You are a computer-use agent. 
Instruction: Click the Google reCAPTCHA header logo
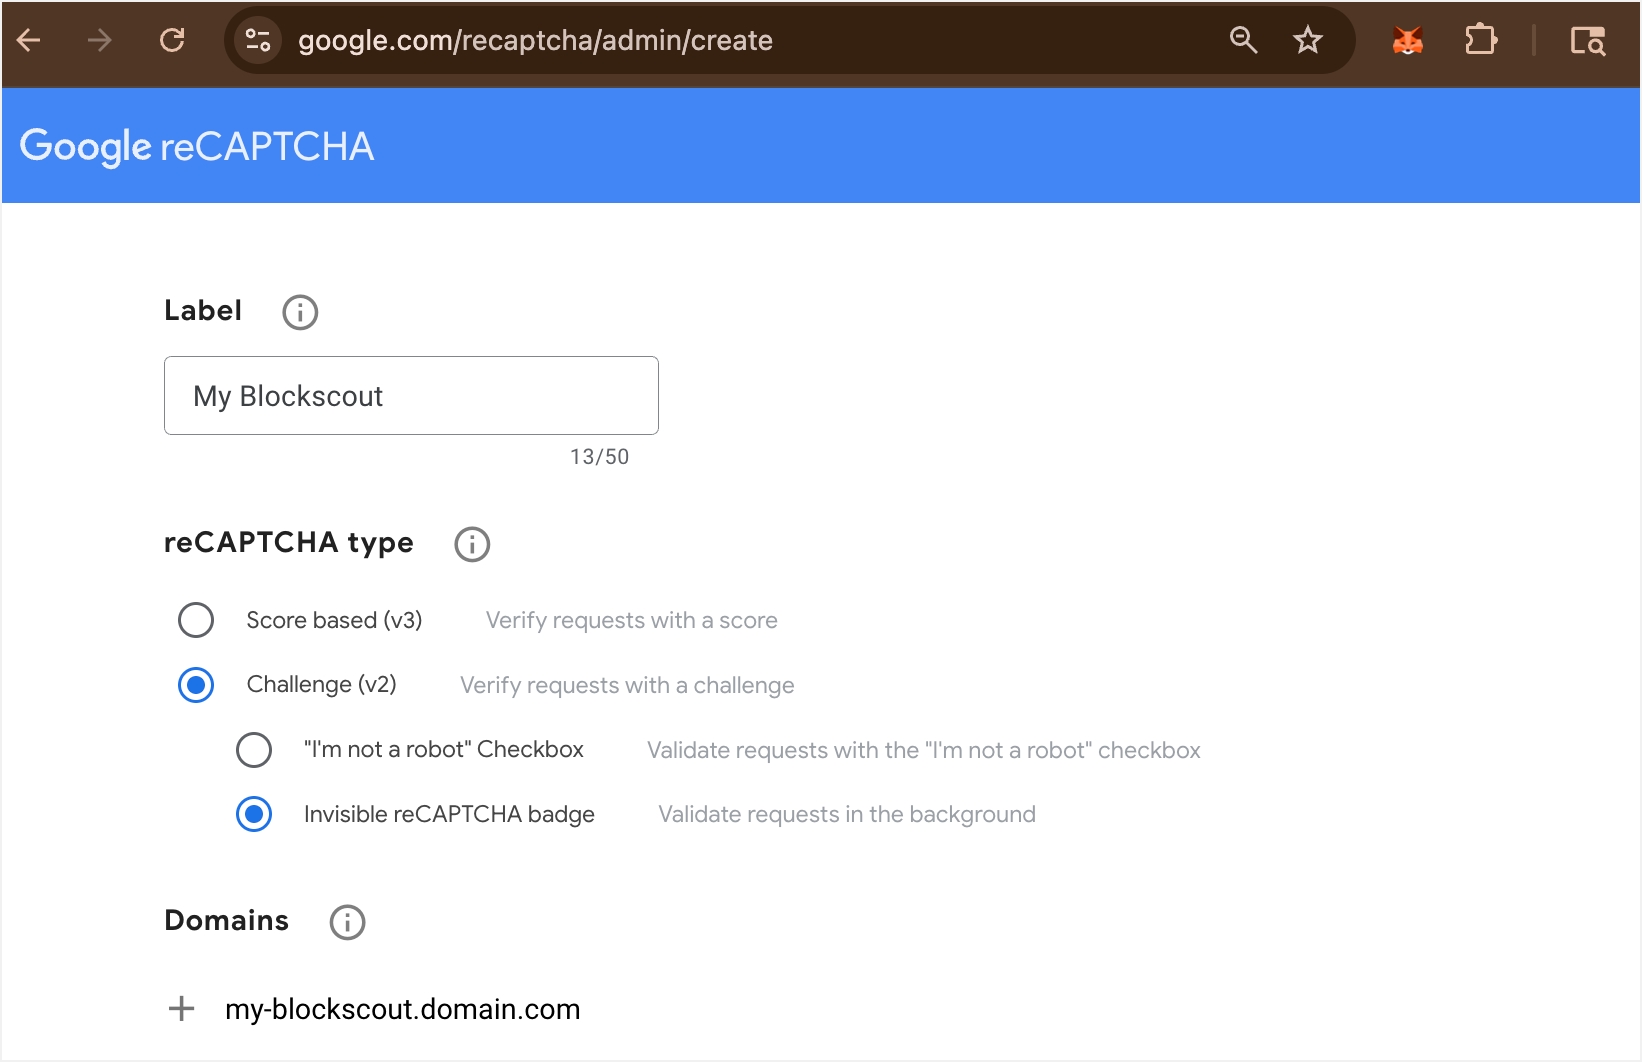coord(197,146)
